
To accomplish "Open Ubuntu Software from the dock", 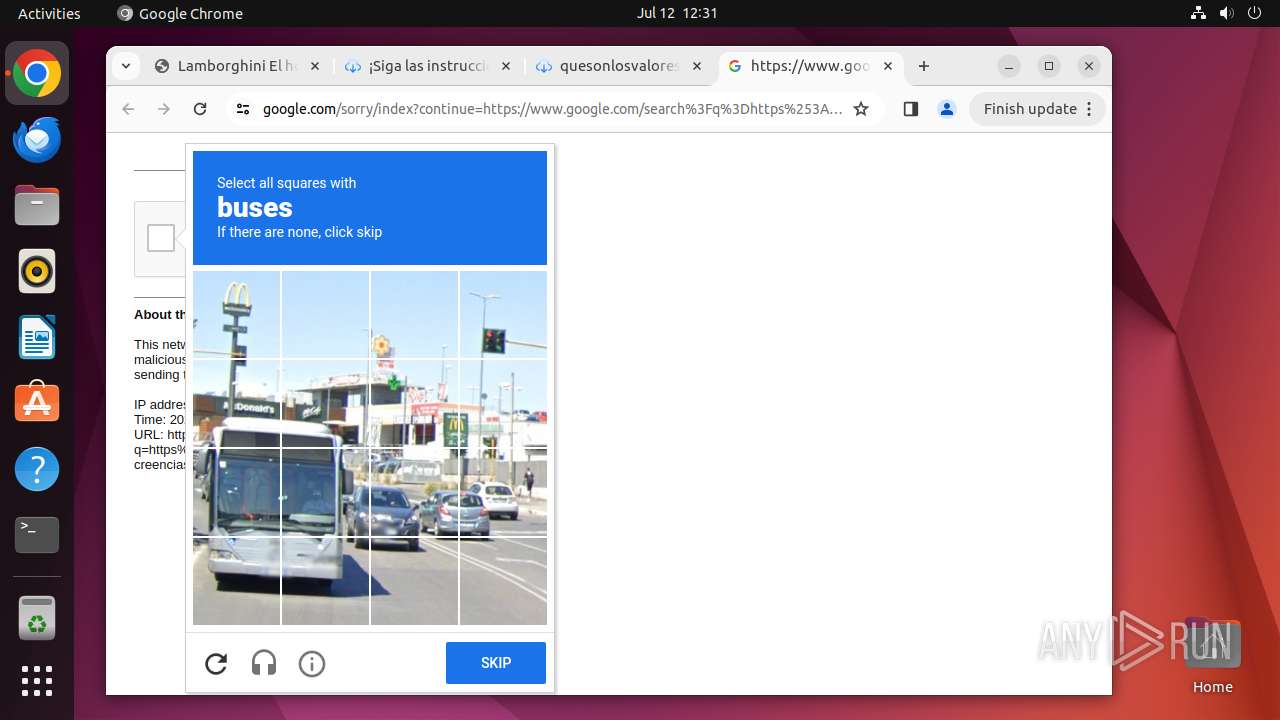I will pyautogui.click(x=37, y=403).
